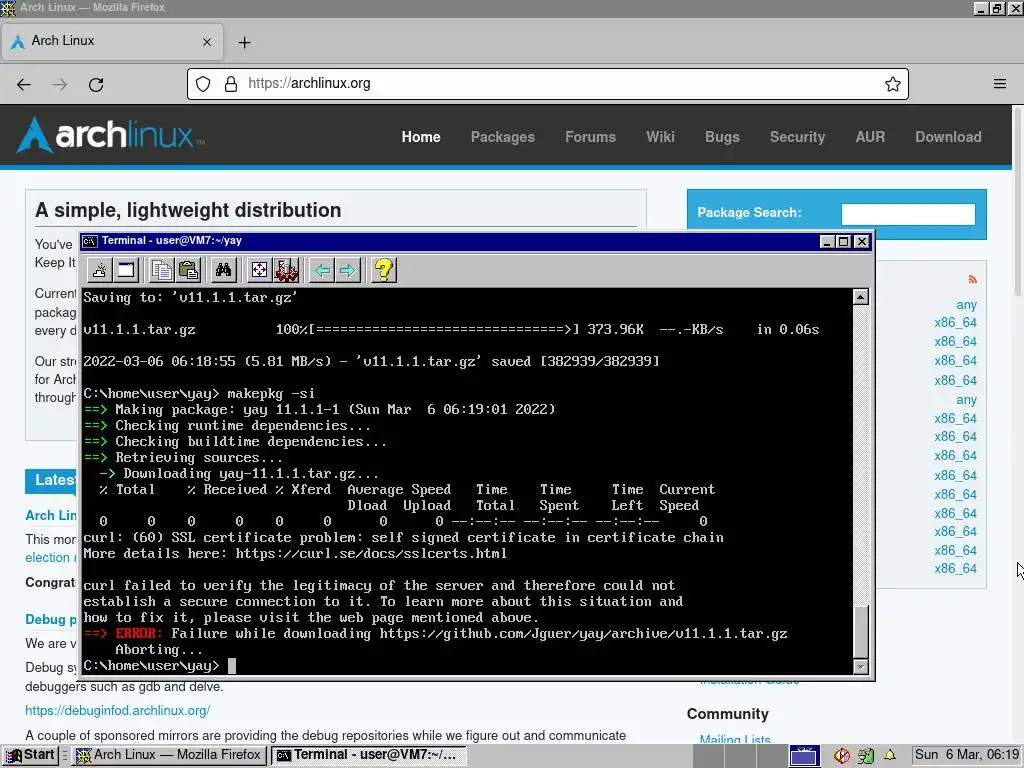Click the notification bell tray icon
Screen dimensions: 1024x768
[x=889, y=755]
